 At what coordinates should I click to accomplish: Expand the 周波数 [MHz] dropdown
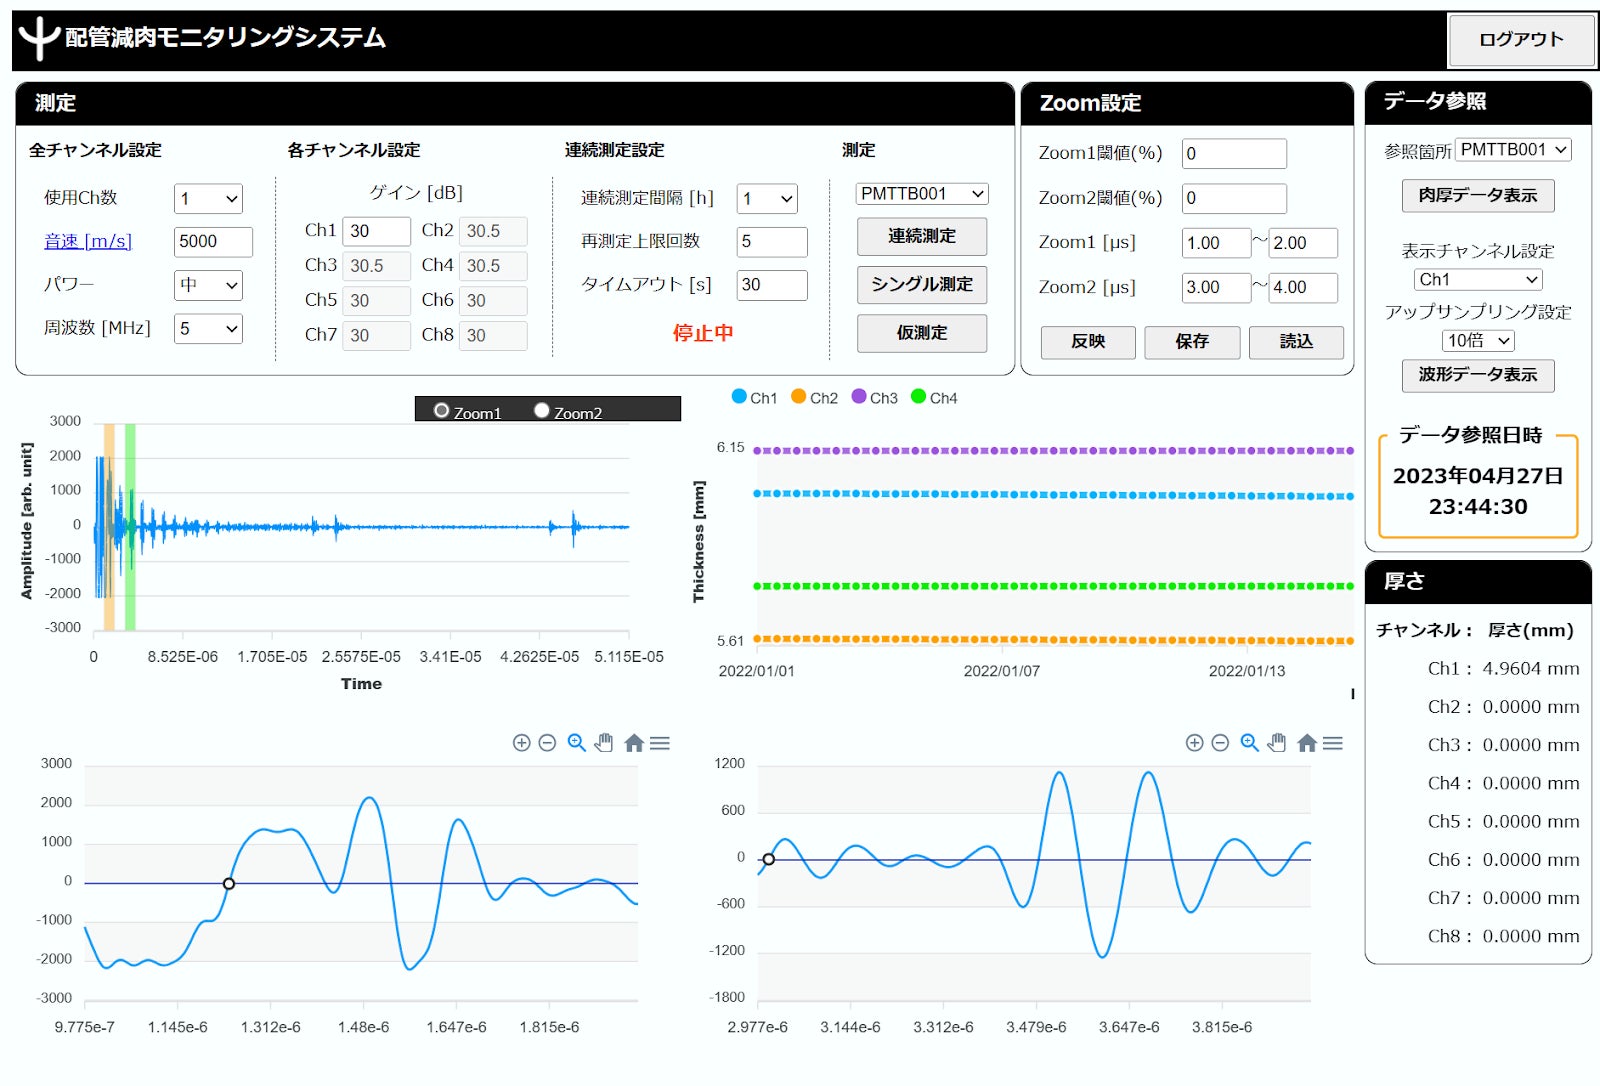pyautogui.click(x=208, y=328)
